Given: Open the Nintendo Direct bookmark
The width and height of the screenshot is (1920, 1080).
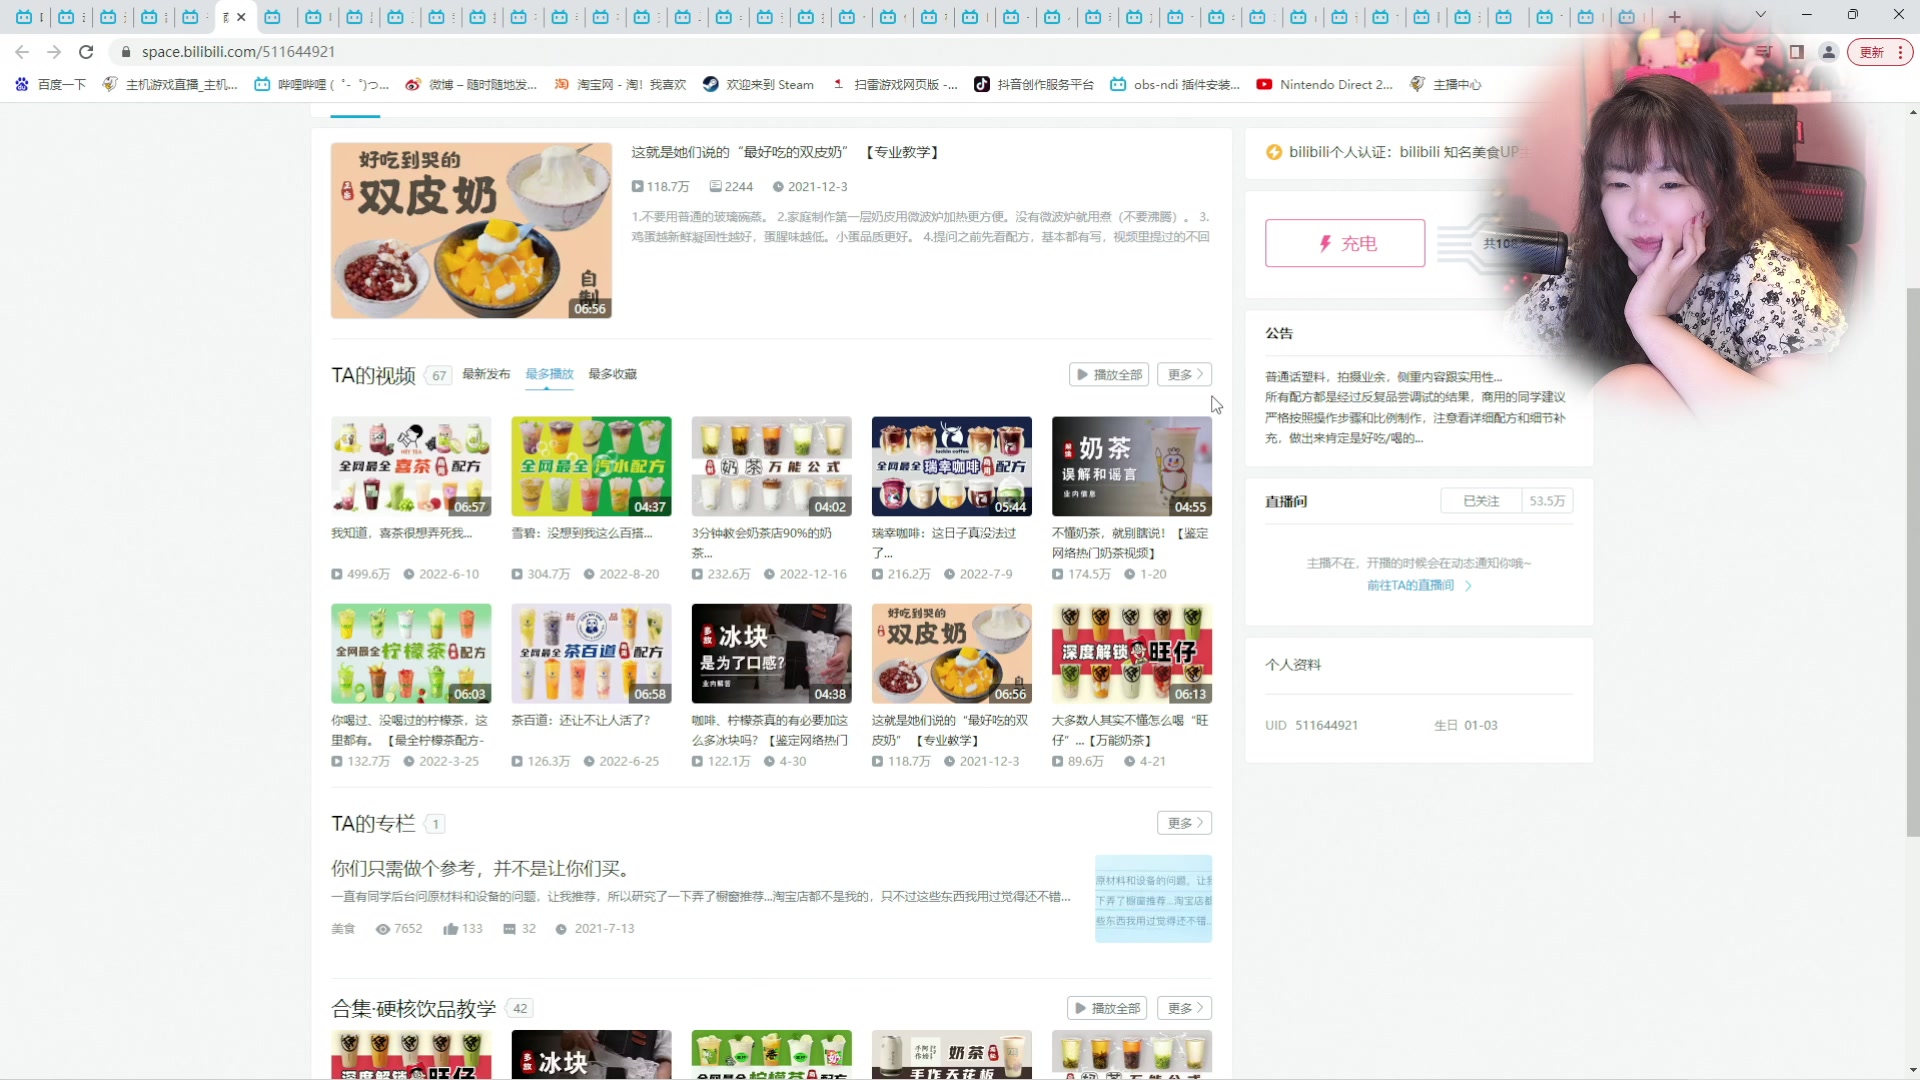Looking at the screenshot, I should (x=1325, y=85).
